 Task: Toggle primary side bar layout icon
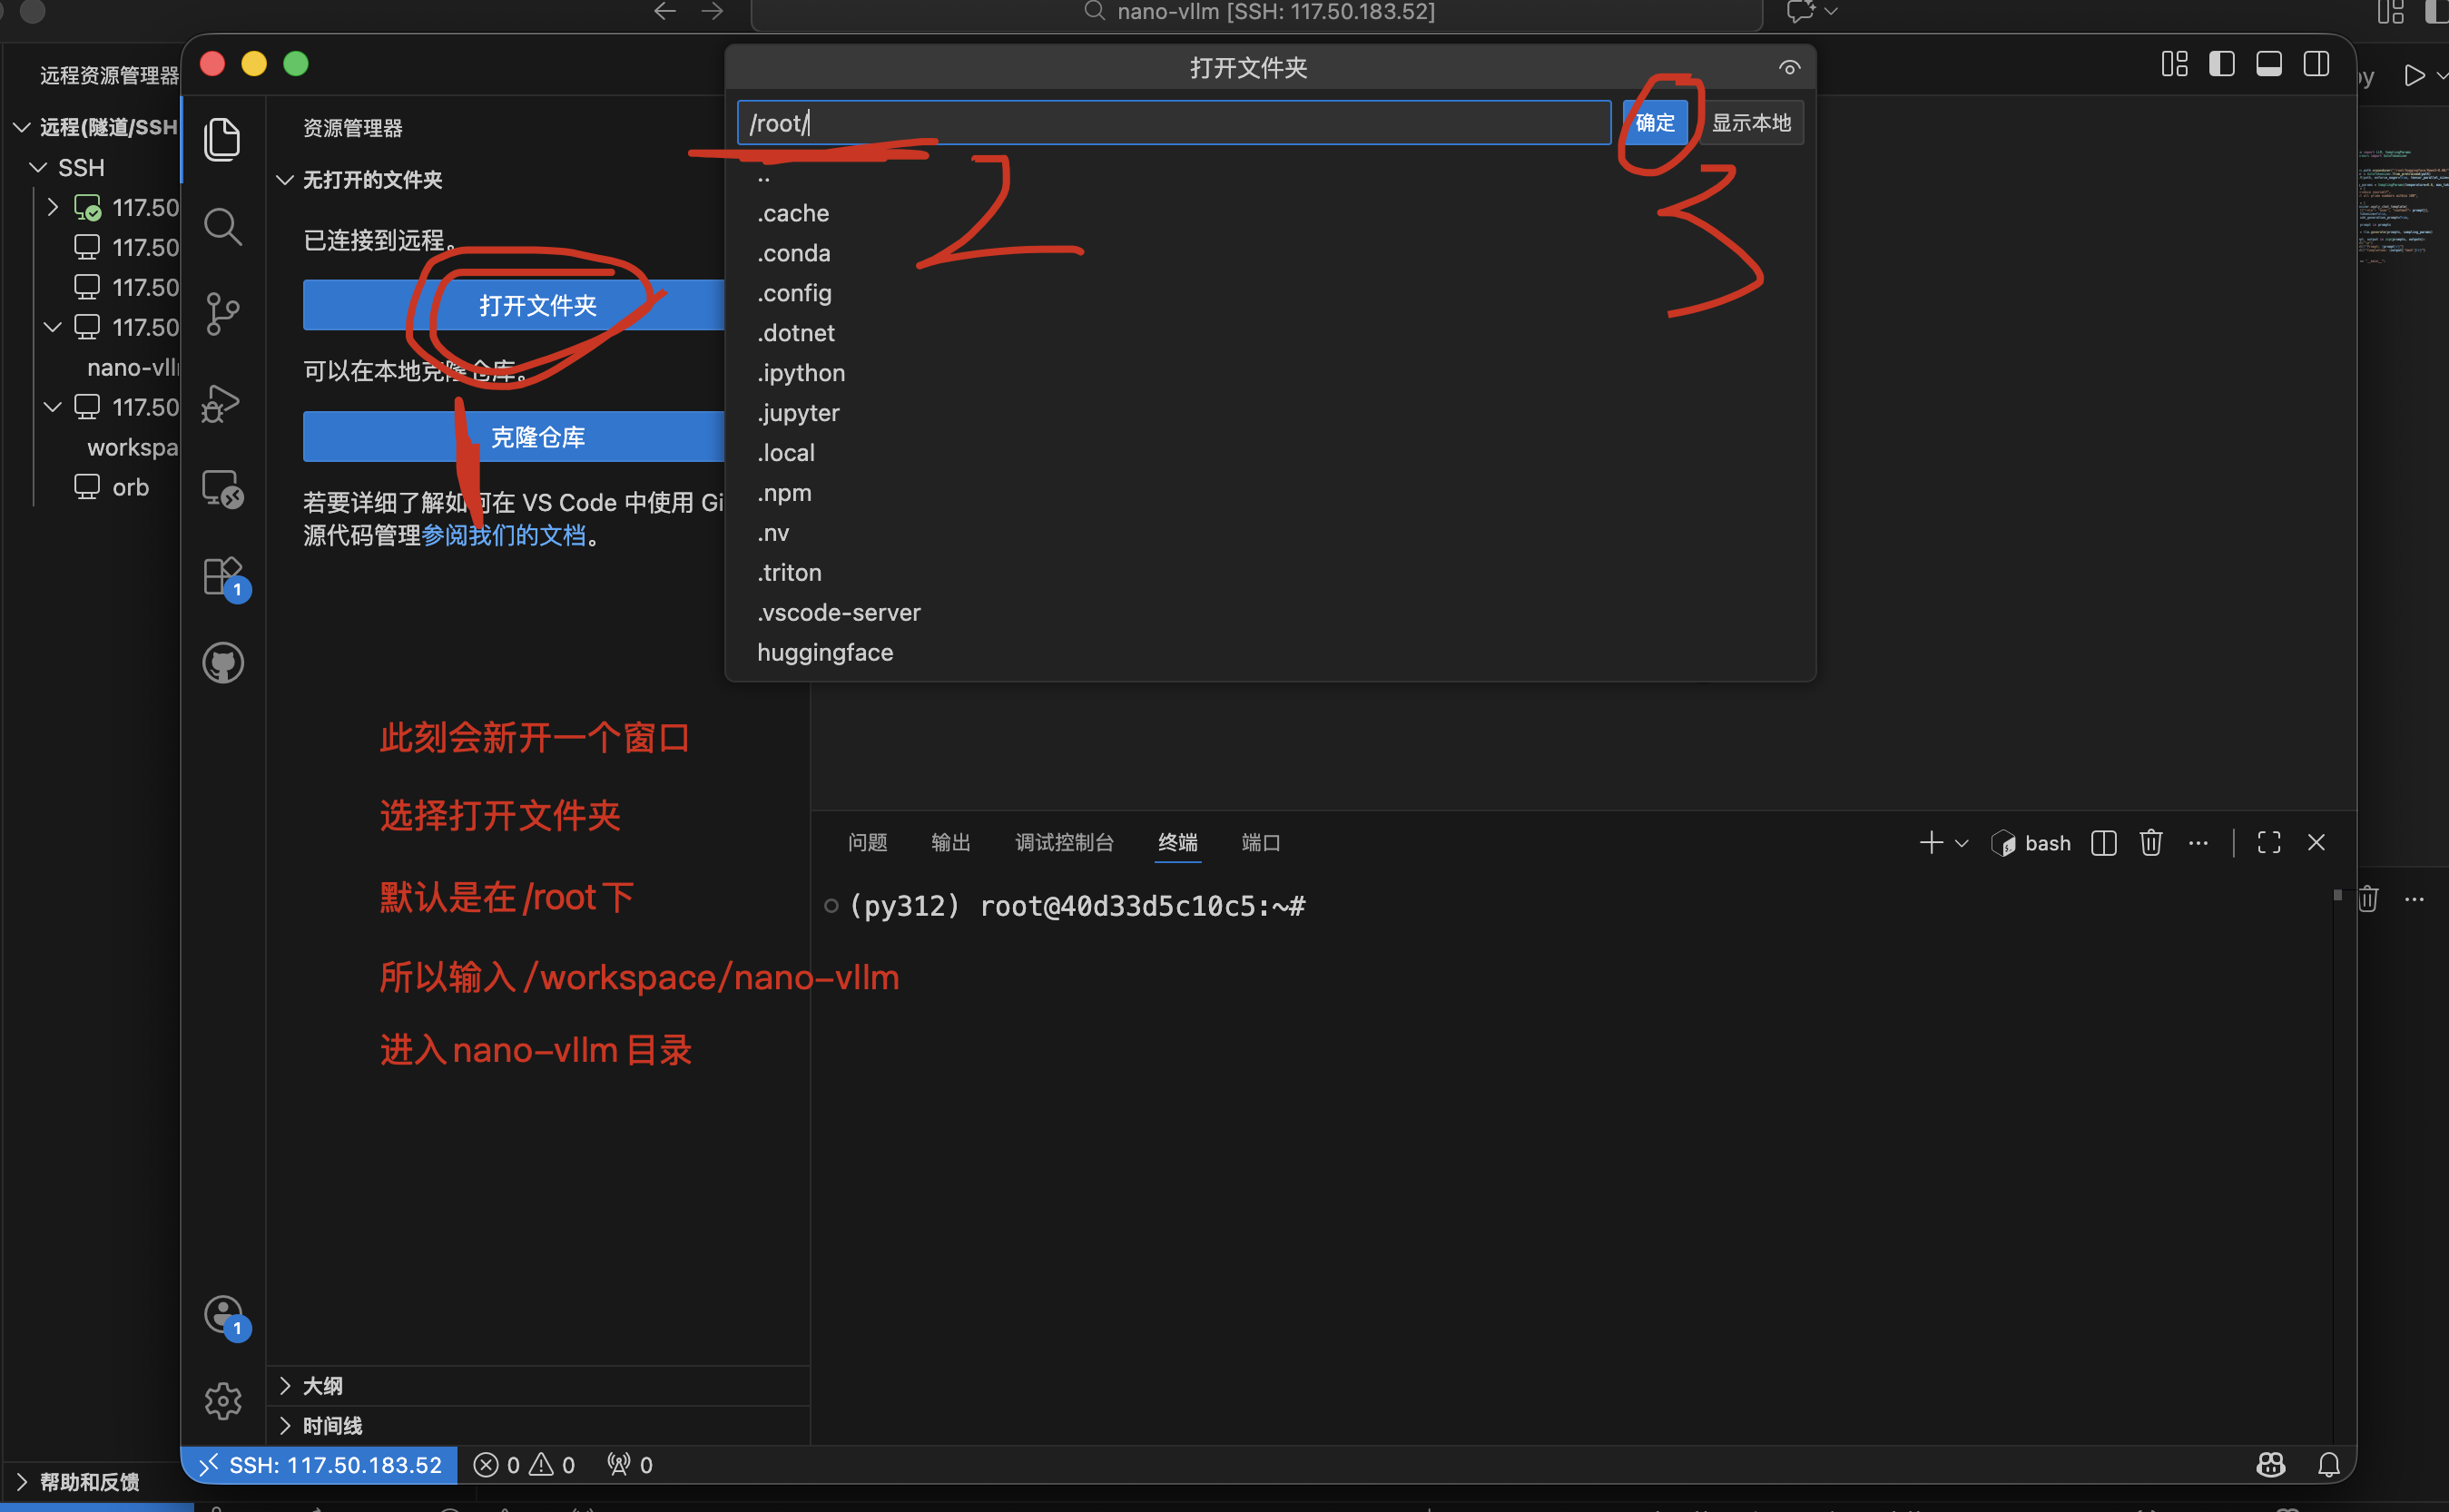pos(2221,65)
